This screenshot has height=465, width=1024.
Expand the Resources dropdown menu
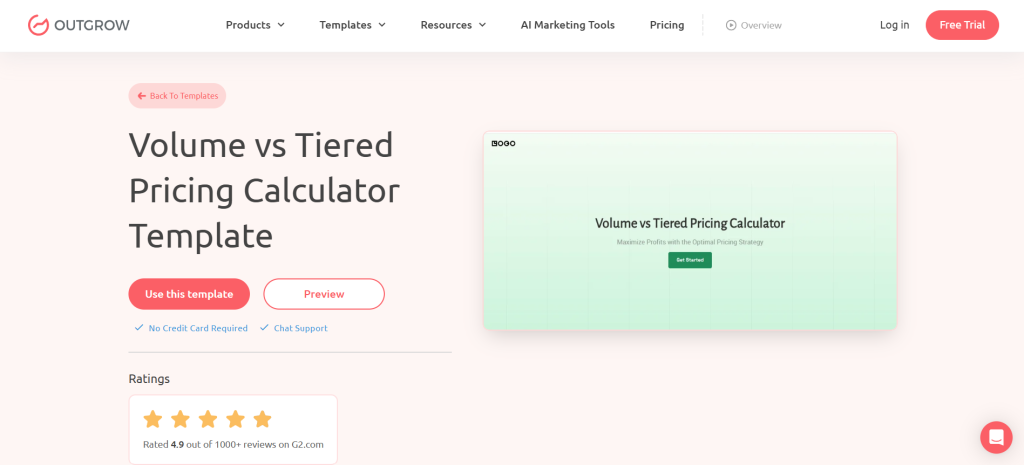tap(453, 25)
